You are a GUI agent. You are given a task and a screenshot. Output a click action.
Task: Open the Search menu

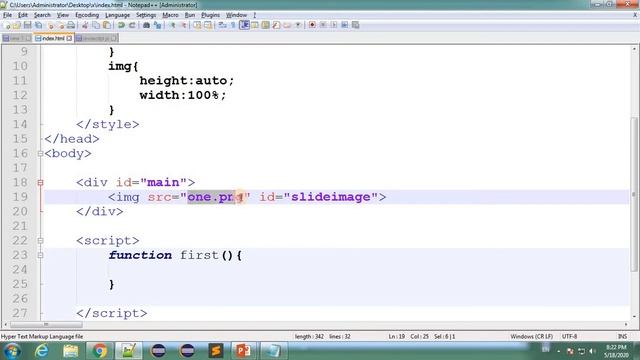click(x=42, y=15)
